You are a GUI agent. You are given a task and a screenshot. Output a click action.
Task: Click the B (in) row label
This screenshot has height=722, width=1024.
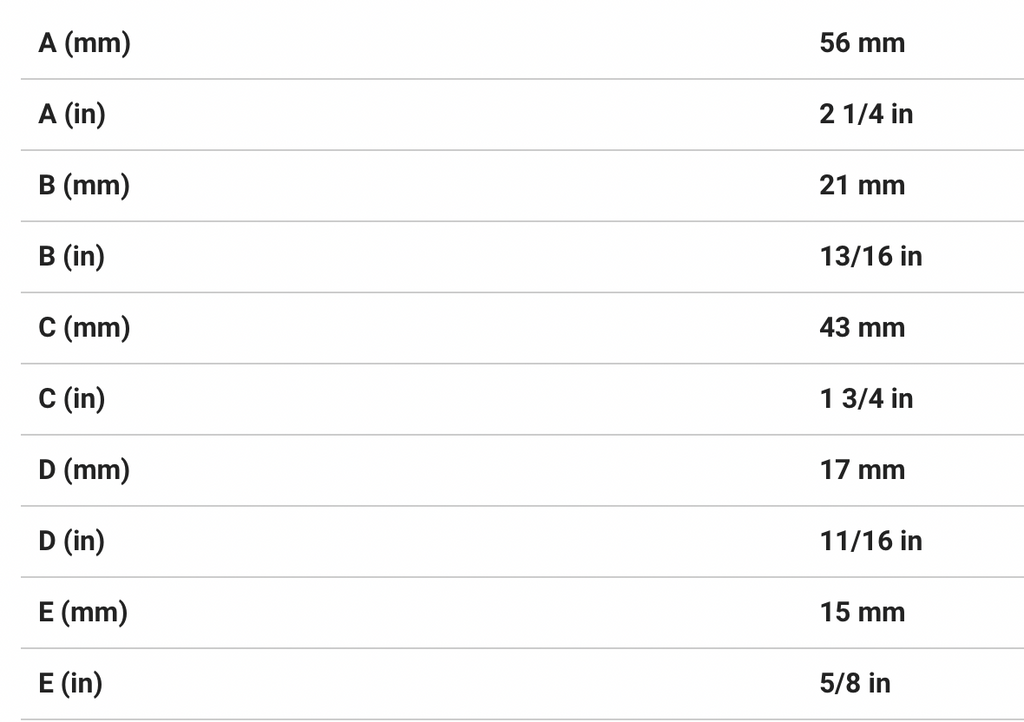72,256
